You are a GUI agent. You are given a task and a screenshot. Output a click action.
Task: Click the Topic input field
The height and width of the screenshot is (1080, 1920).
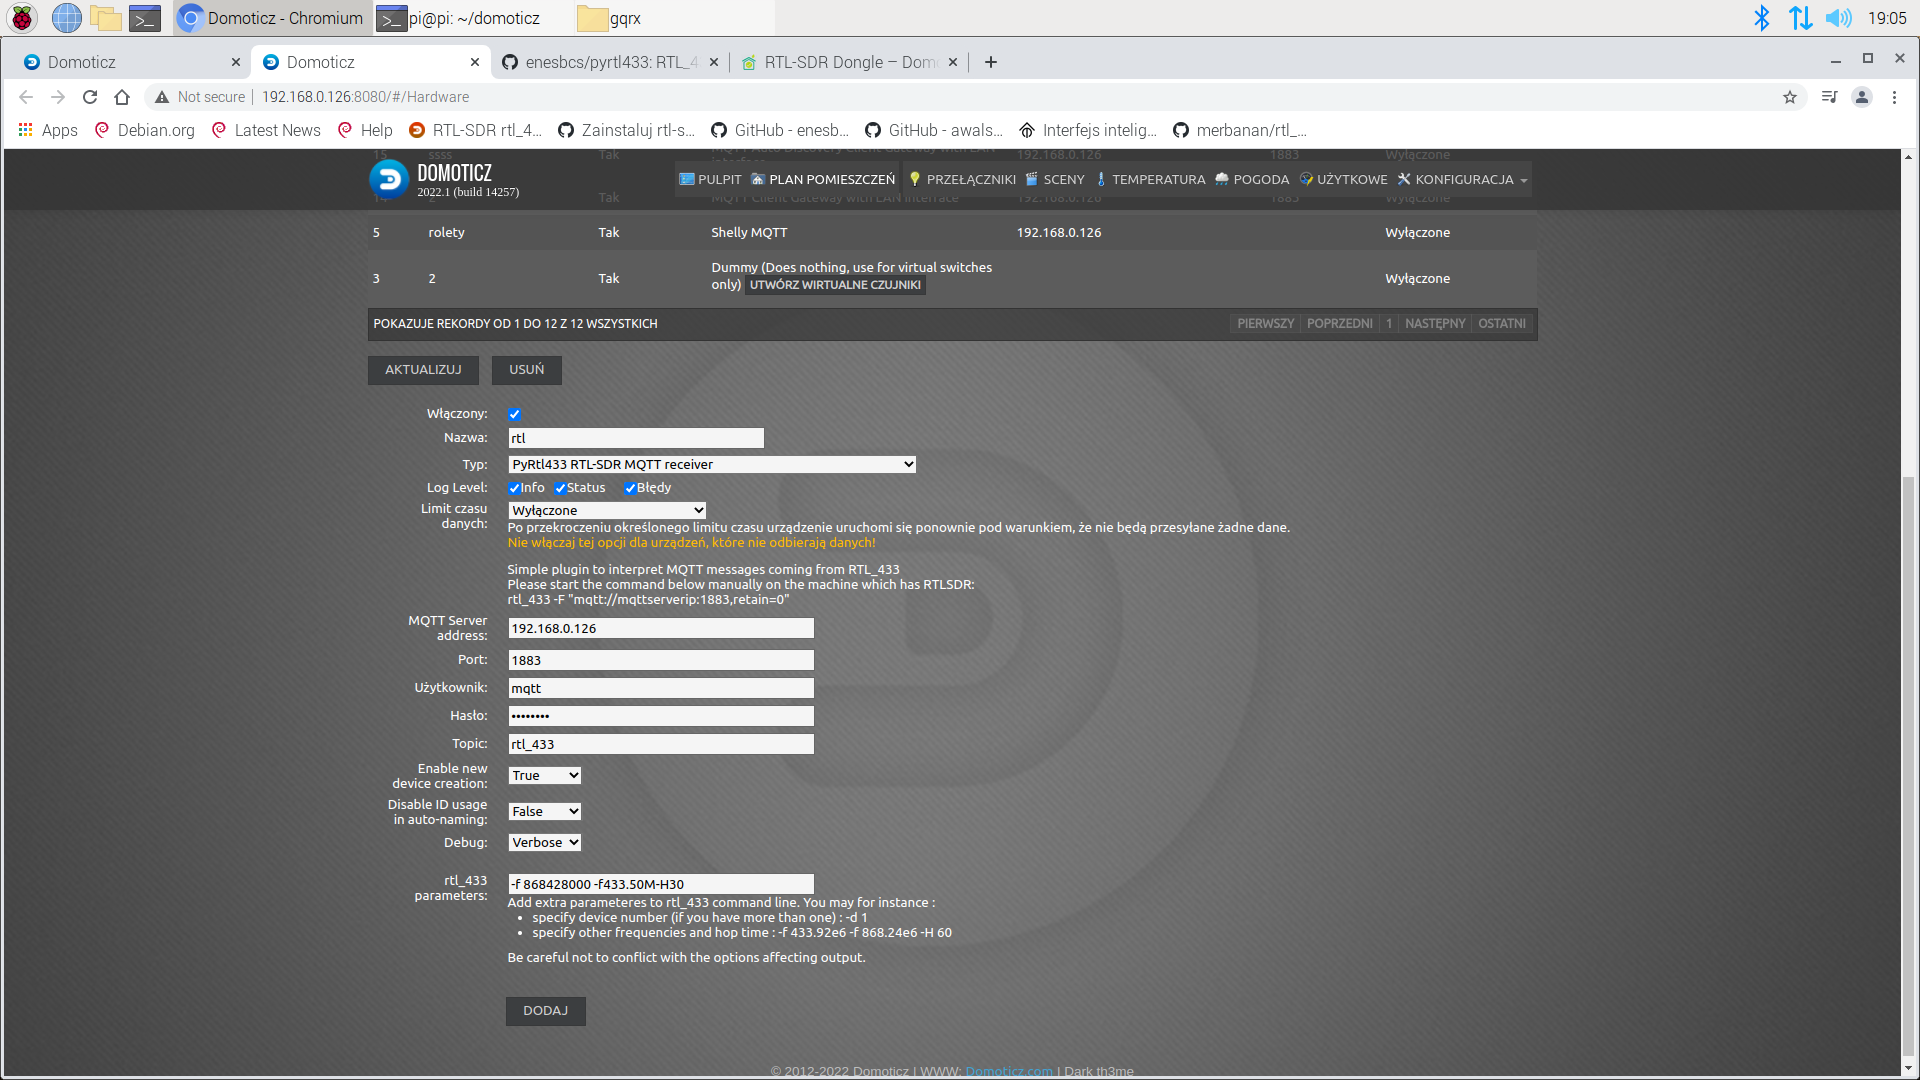tap(661, 744)
